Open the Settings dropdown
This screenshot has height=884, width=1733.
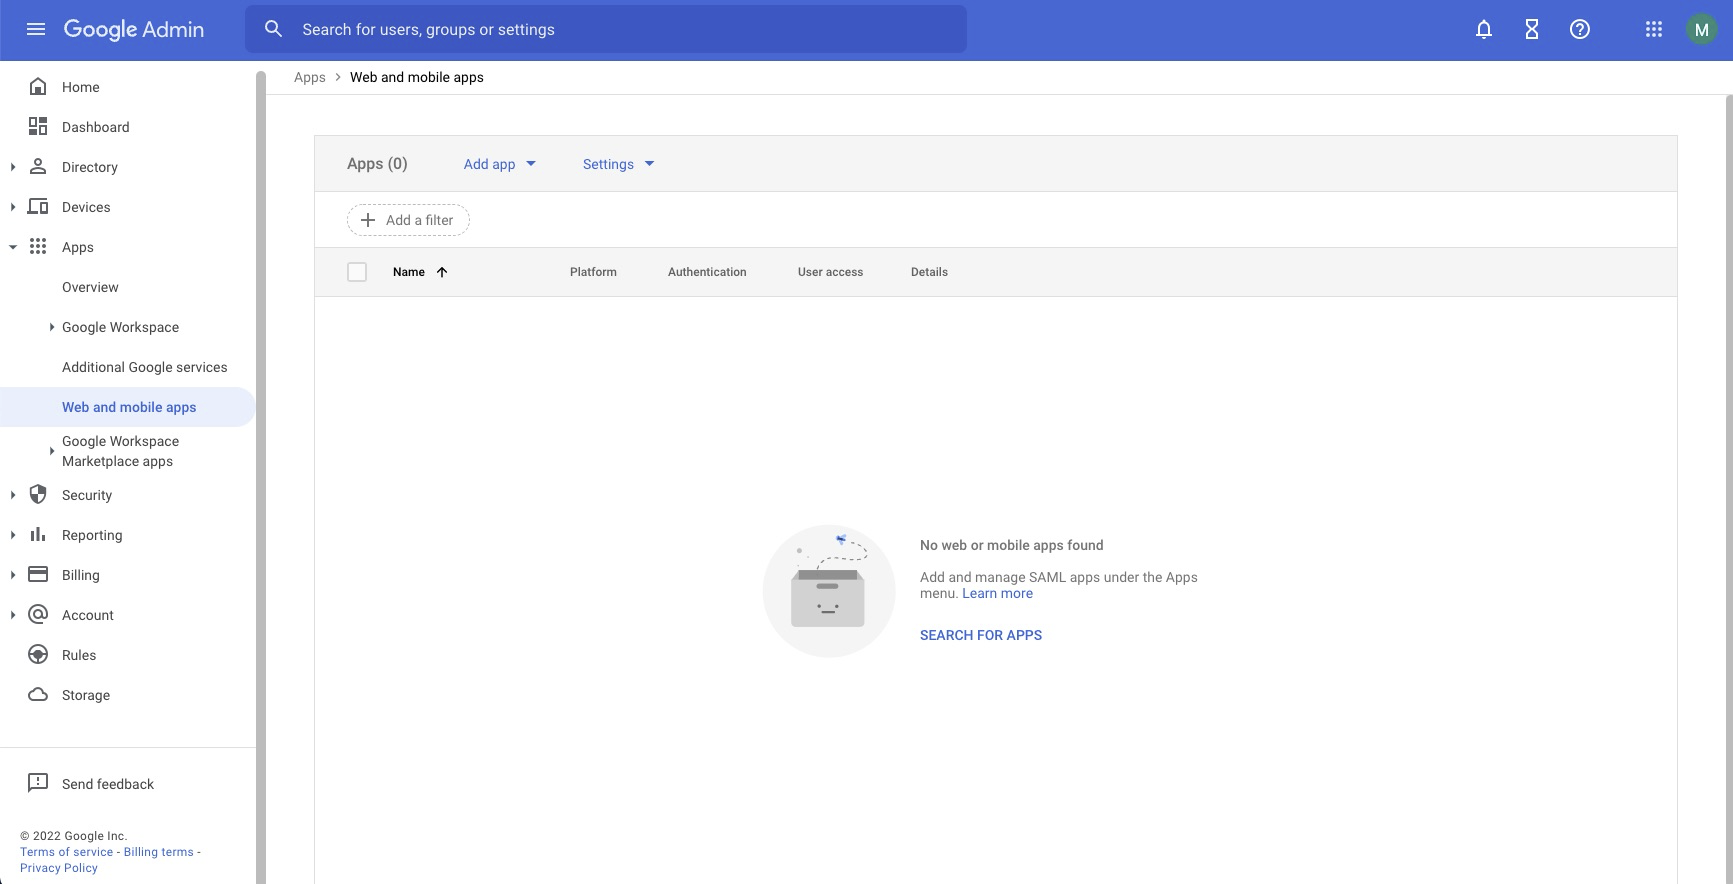[x=618, y=164]
